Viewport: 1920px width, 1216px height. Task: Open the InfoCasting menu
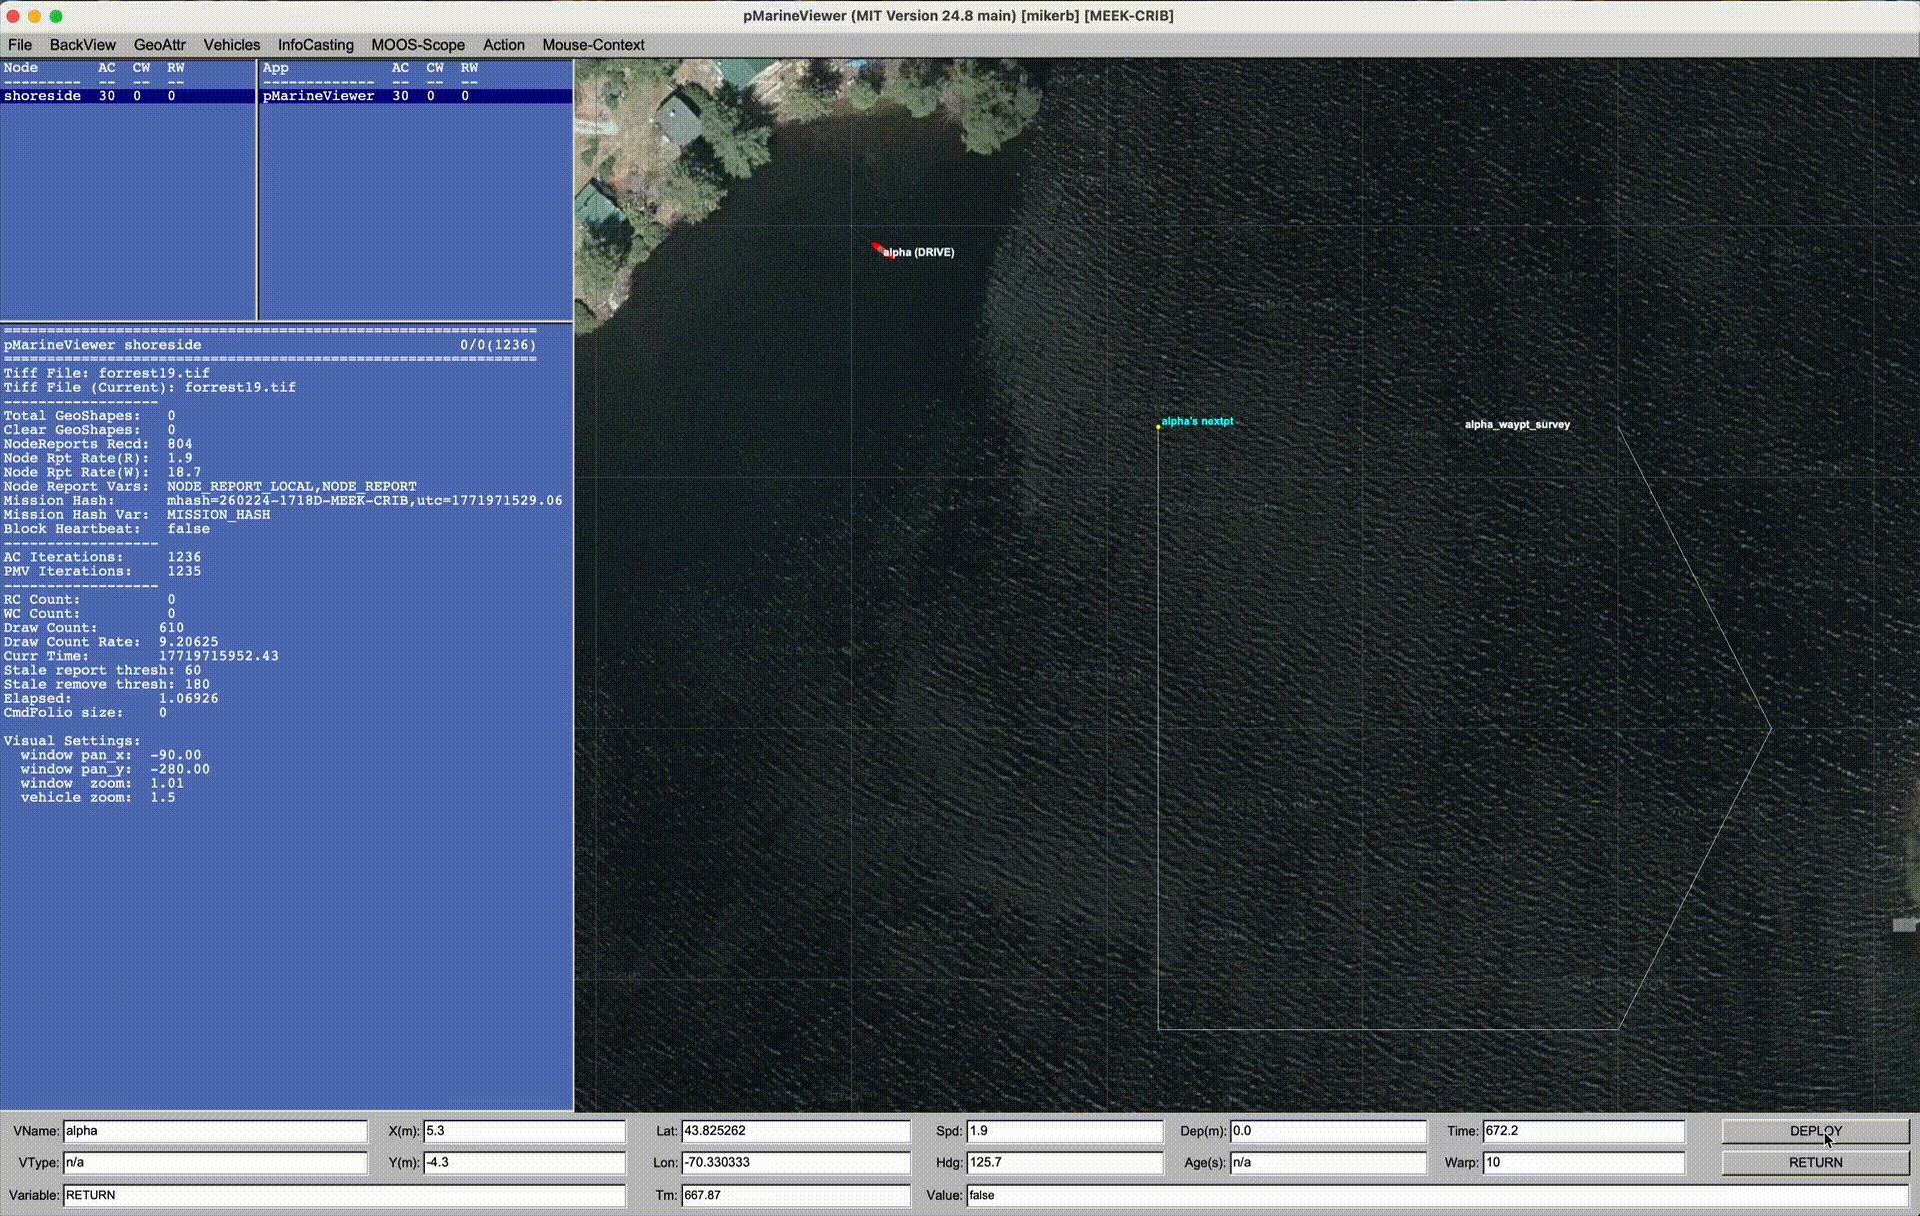click(x=316, y=45)
